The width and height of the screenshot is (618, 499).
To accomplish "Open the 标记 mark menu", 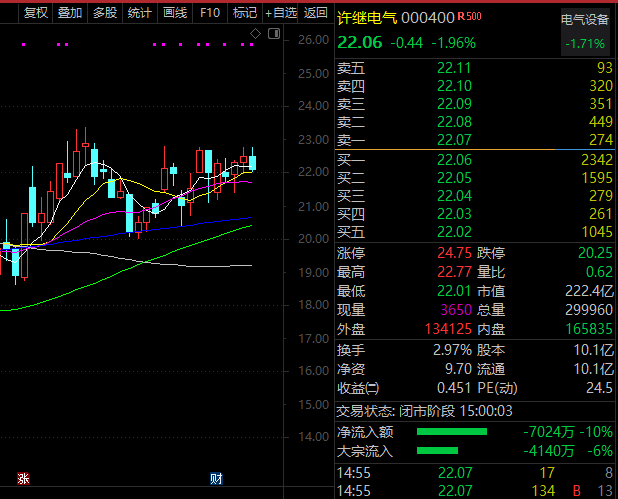I will click(x=244, y=13).
